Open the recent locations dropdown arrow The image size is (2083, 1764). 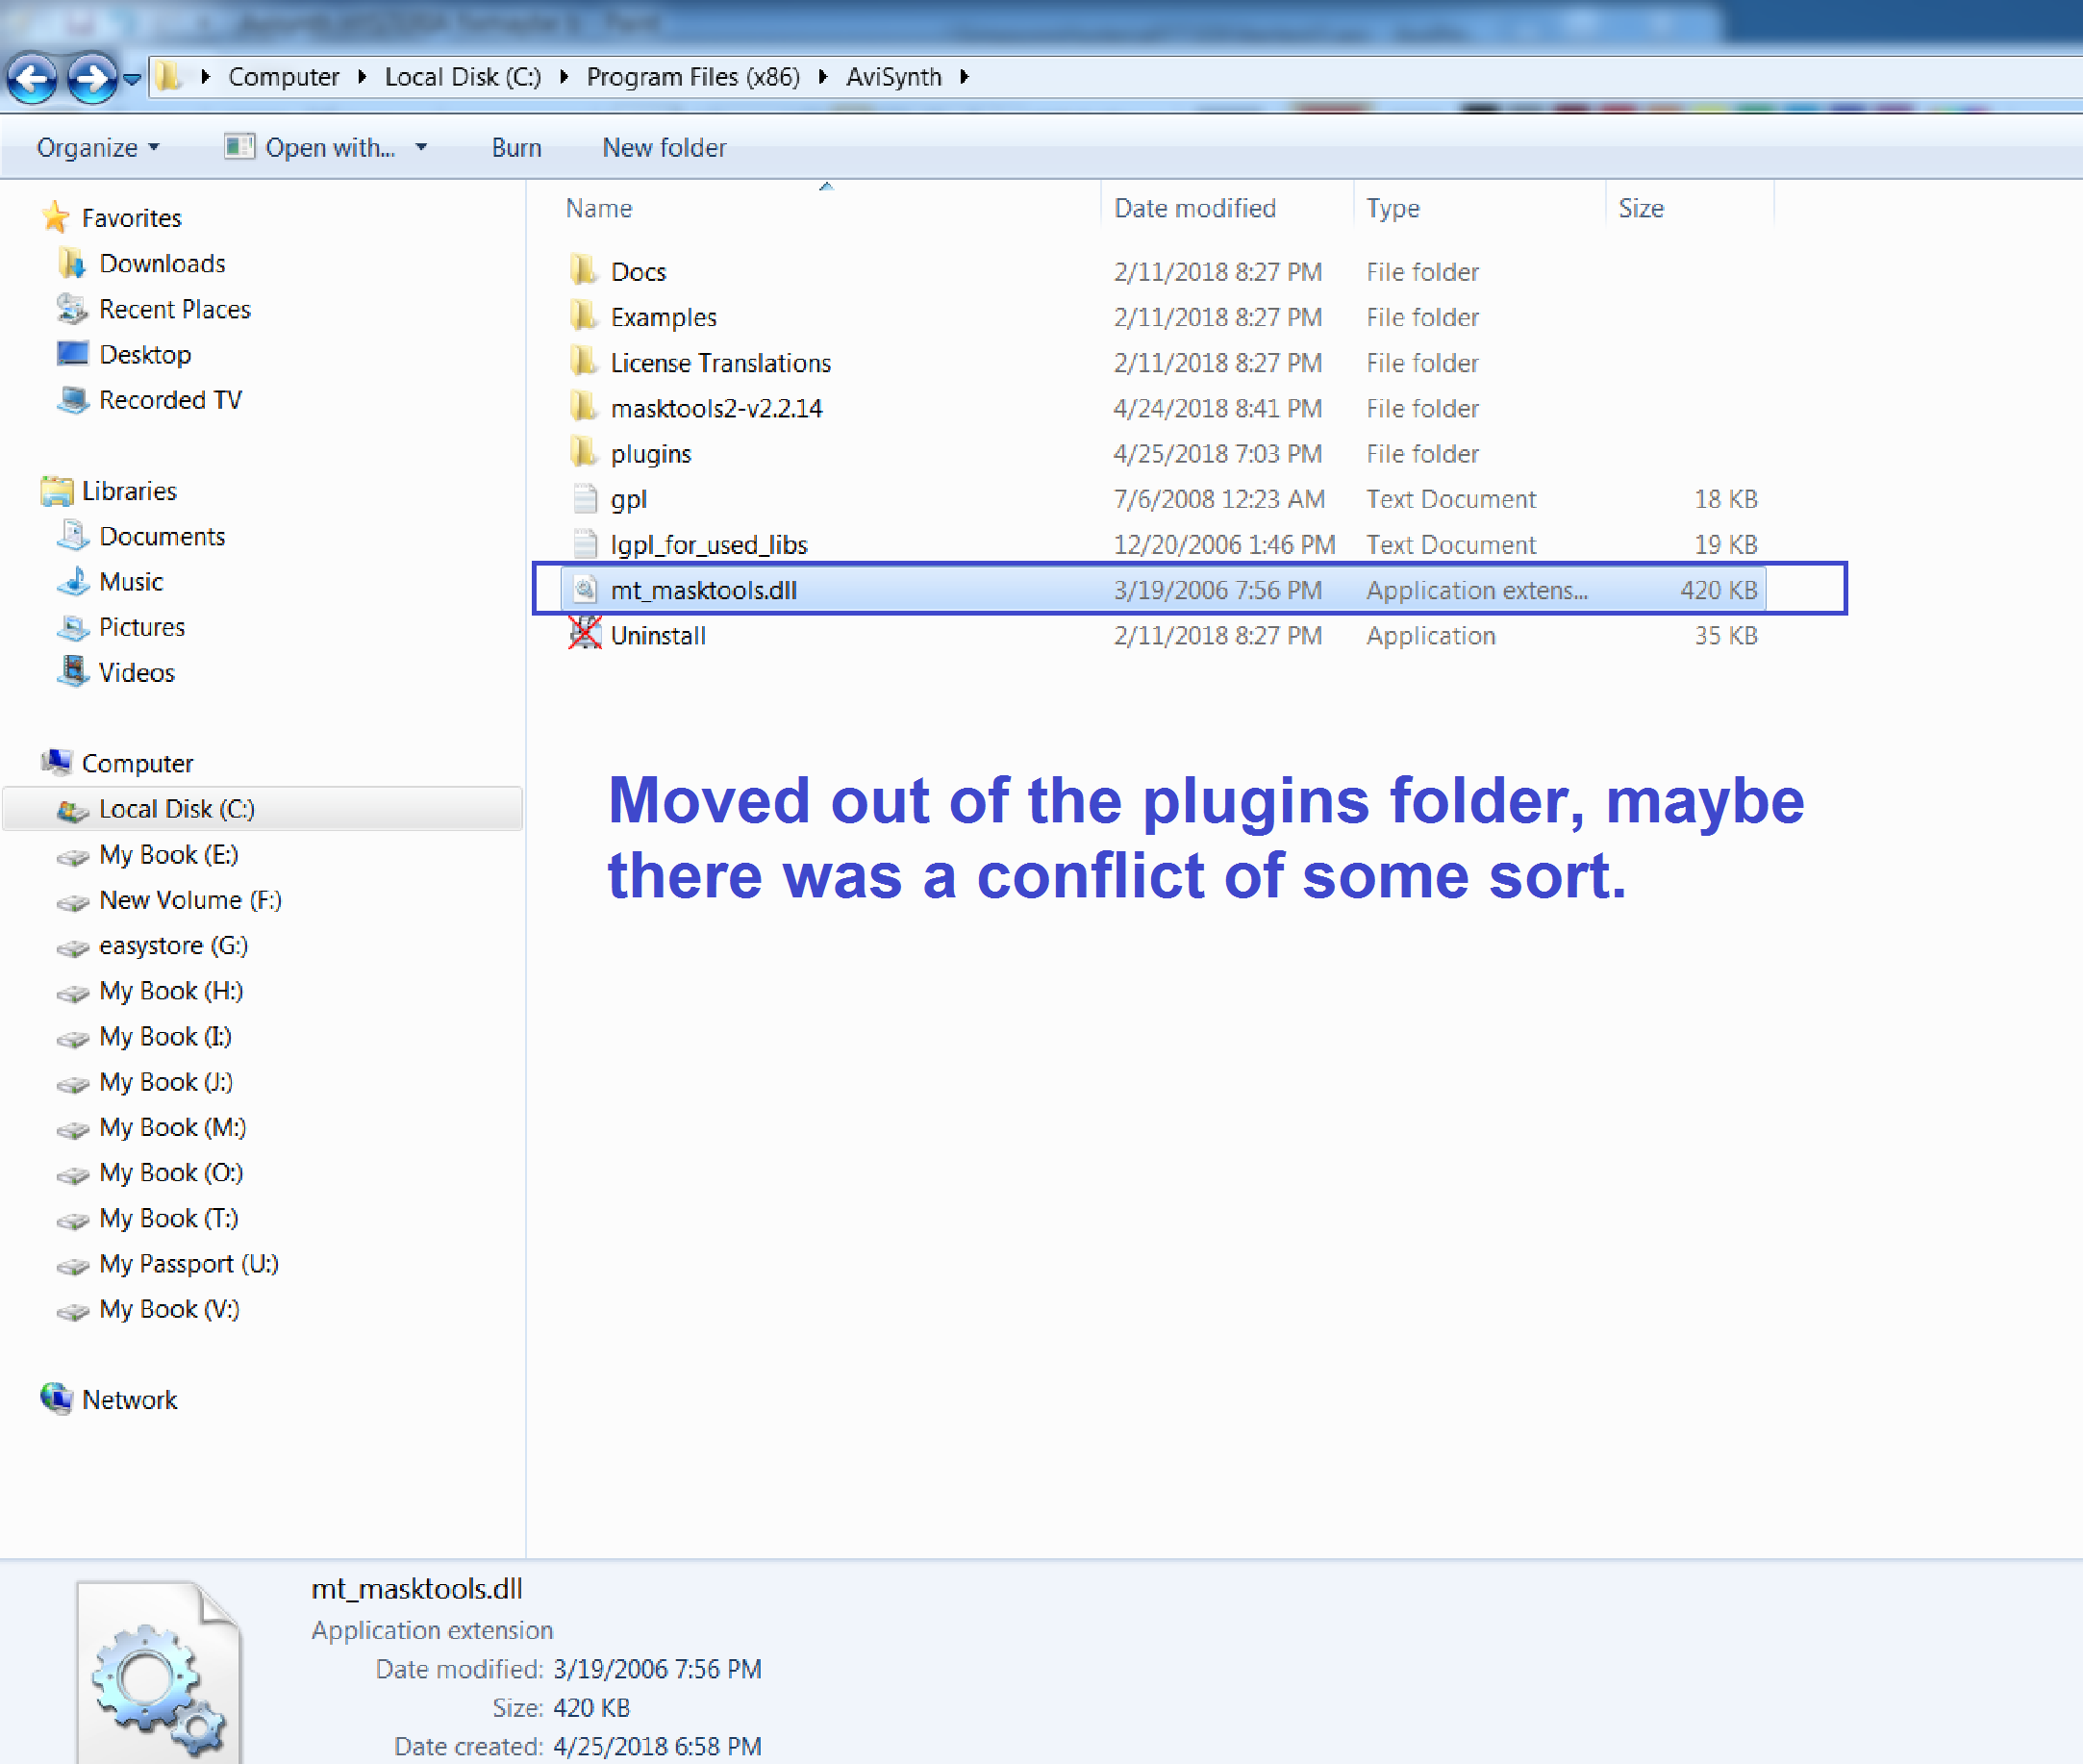[132, 78]
